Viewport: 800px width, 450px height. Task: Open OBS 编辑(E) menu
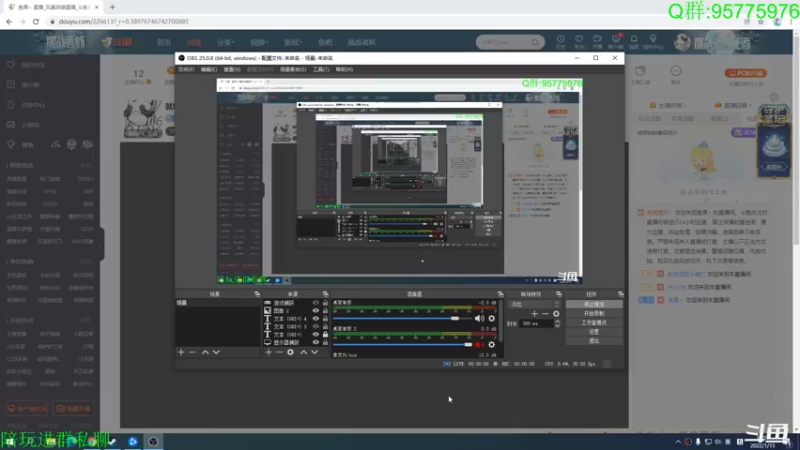coord(209,69)
